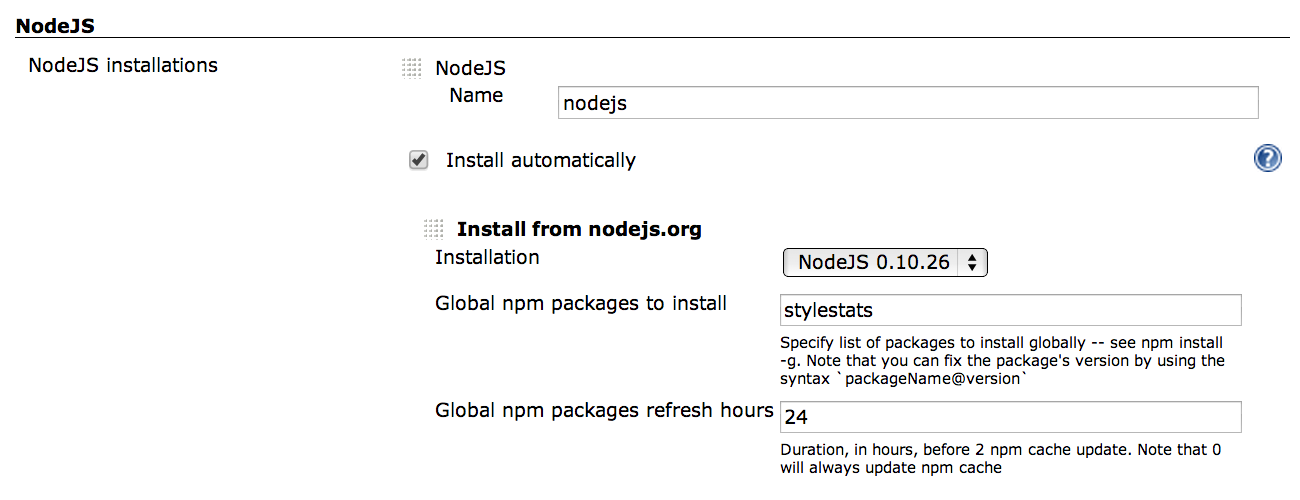Click the stylestats packages input field
This screenshot has height=500, width=1300.
pyautogui.click(x=1010, y=310)
